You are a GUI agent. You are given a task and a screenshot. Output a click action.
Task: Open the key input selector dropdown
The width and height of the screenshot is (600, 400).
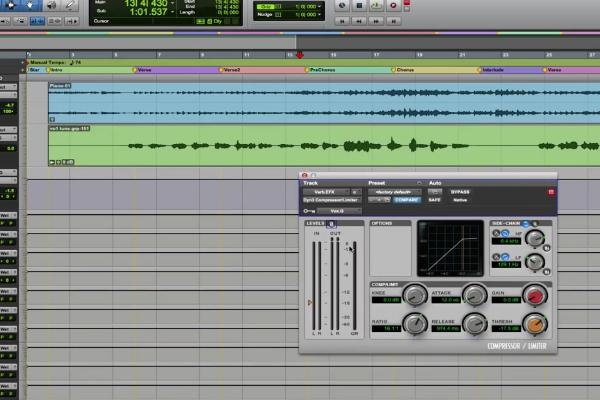(x=339, y=211)
